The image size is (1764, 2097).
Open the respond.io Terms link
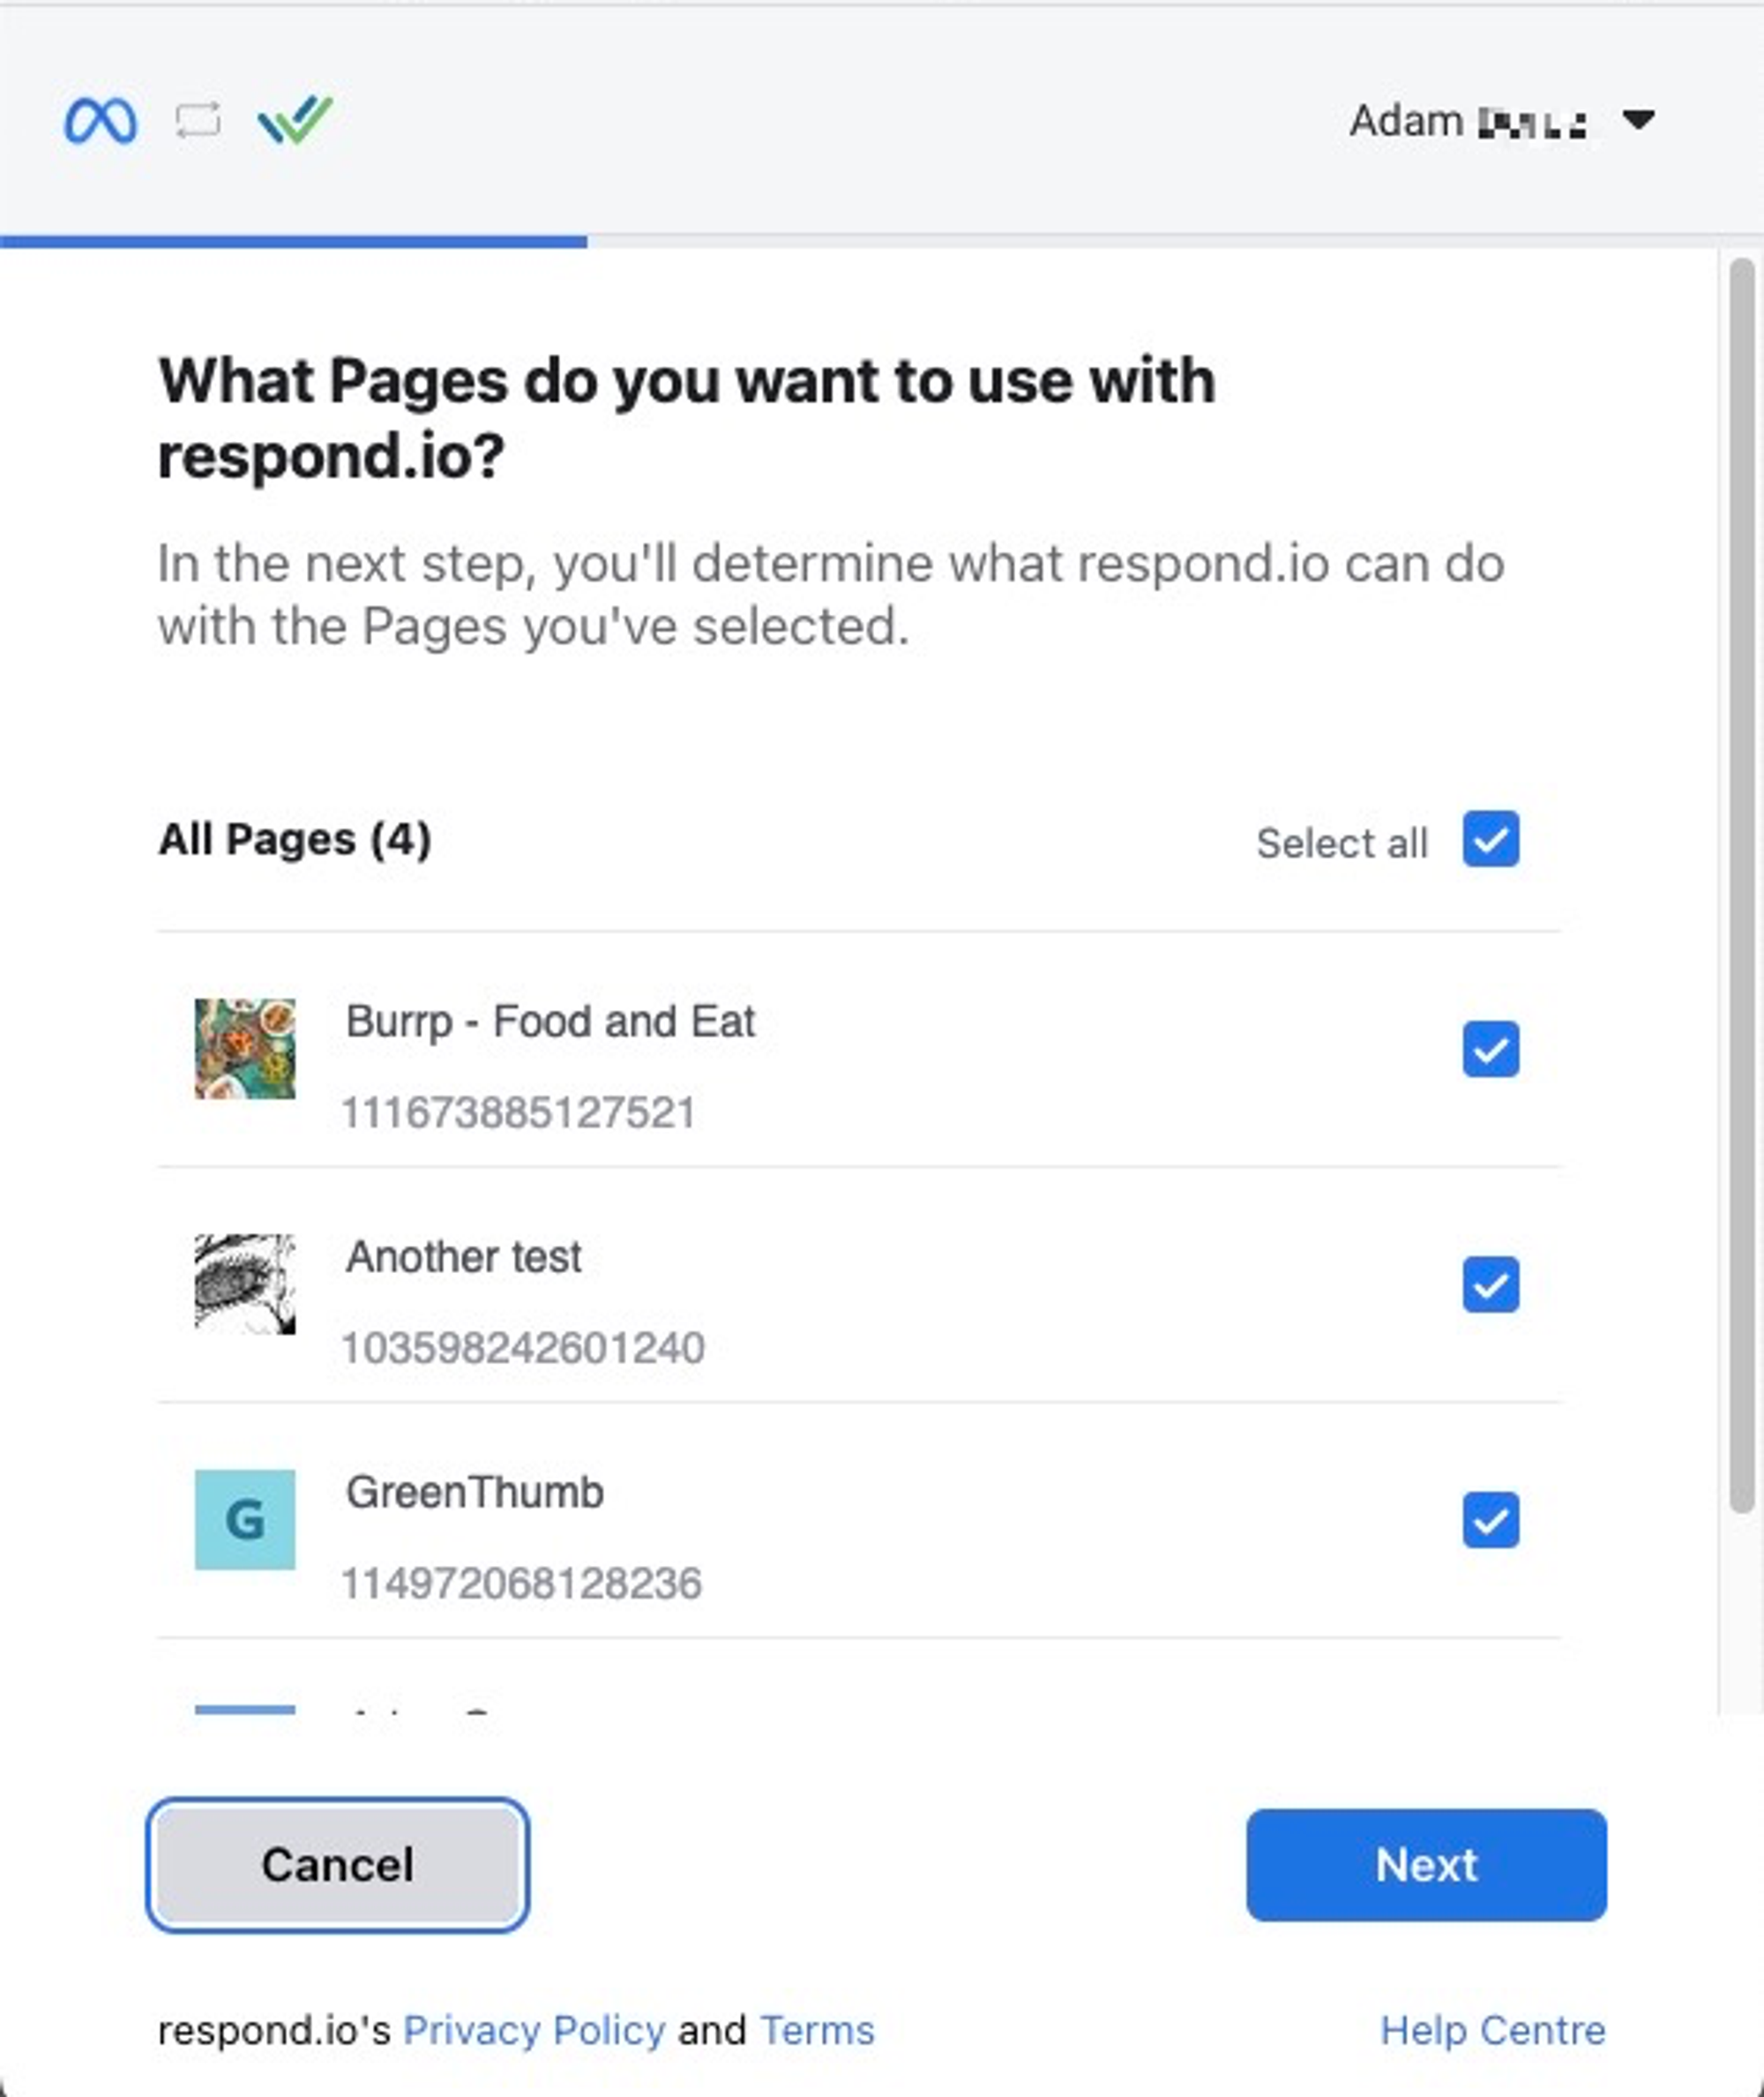(x=817, y=2031)
